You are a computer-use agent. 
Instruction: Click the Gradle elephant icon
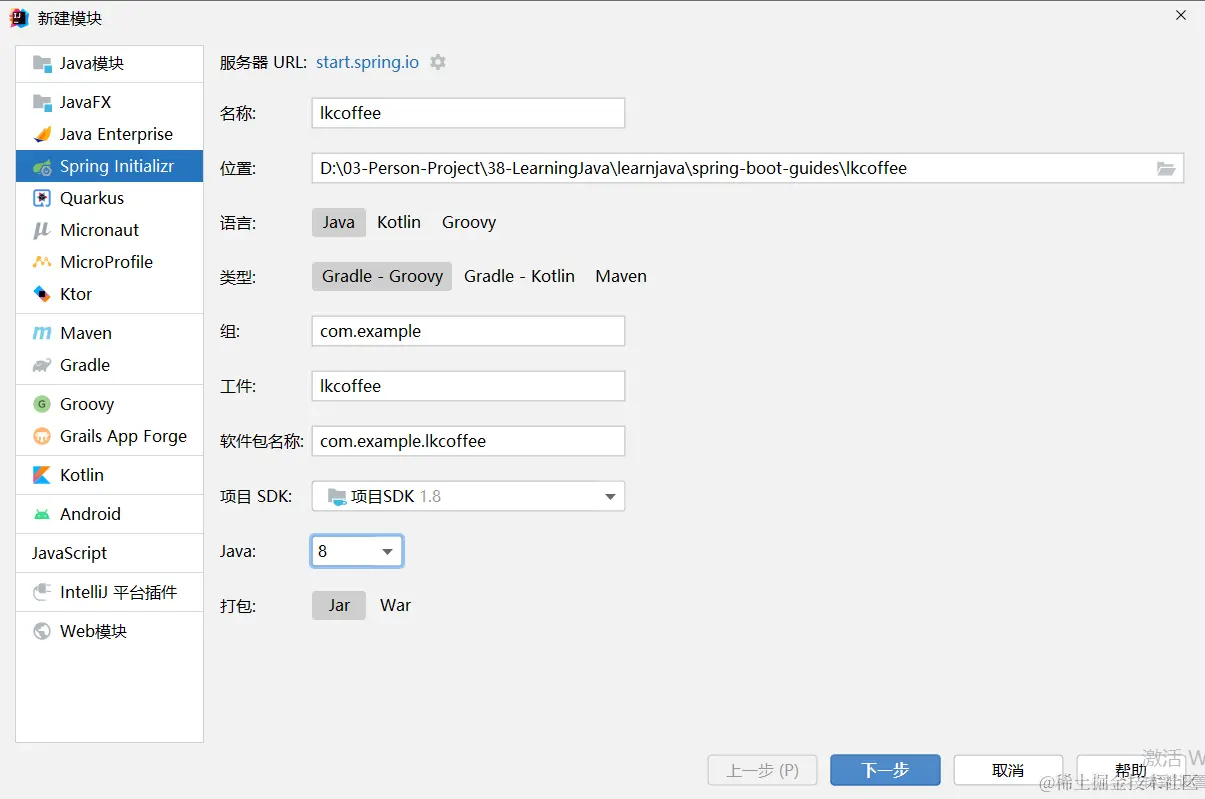[42, 365]
